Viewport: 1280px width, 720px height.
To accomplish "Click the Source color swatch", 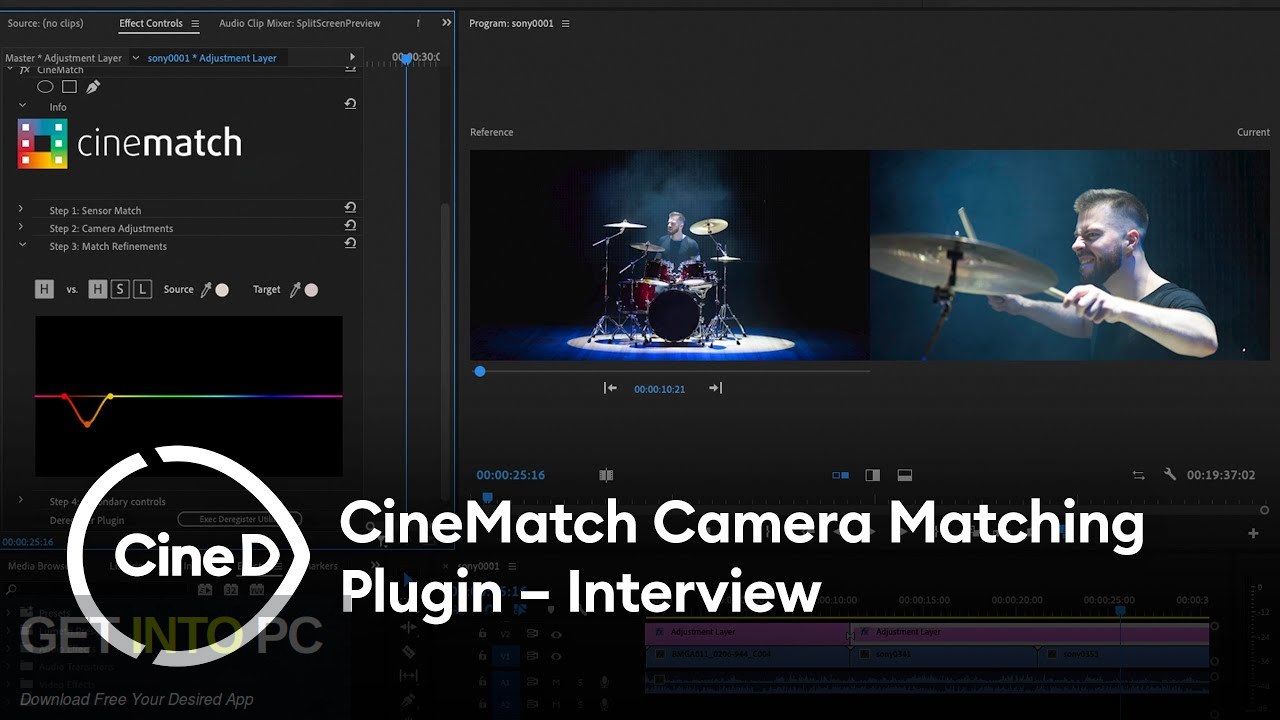I will (x=222, y=290).
